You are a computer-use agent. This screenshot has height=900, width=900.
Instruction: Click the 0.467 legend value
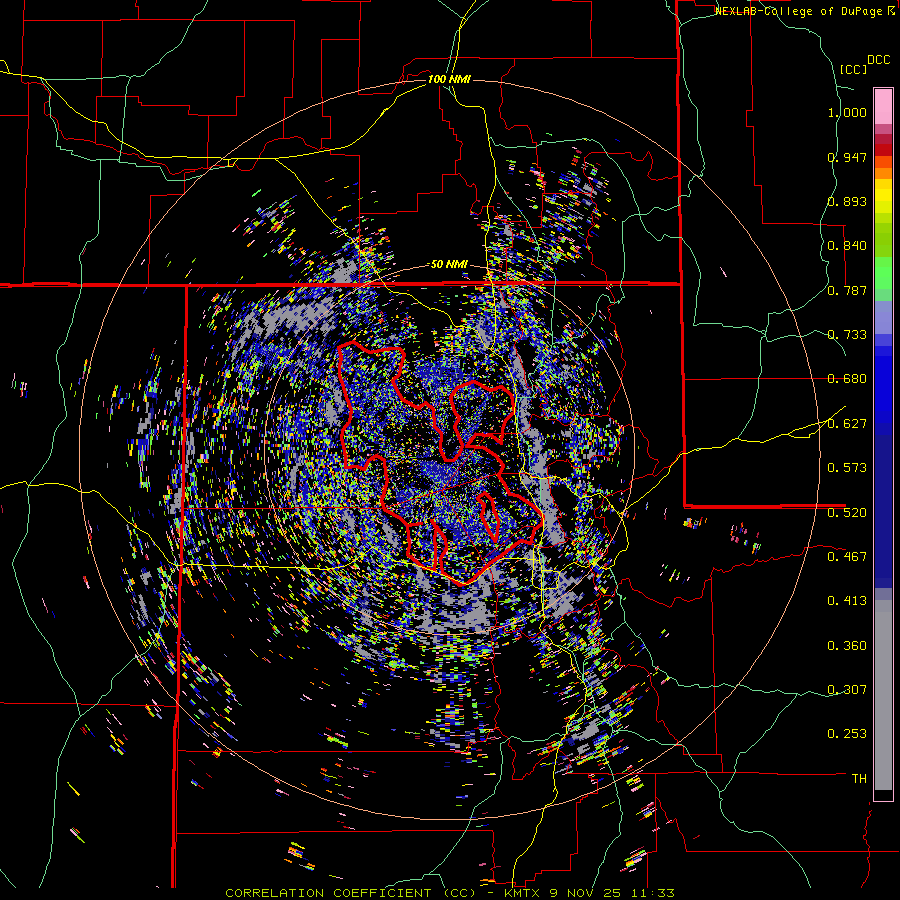click(x=847, y=557)
